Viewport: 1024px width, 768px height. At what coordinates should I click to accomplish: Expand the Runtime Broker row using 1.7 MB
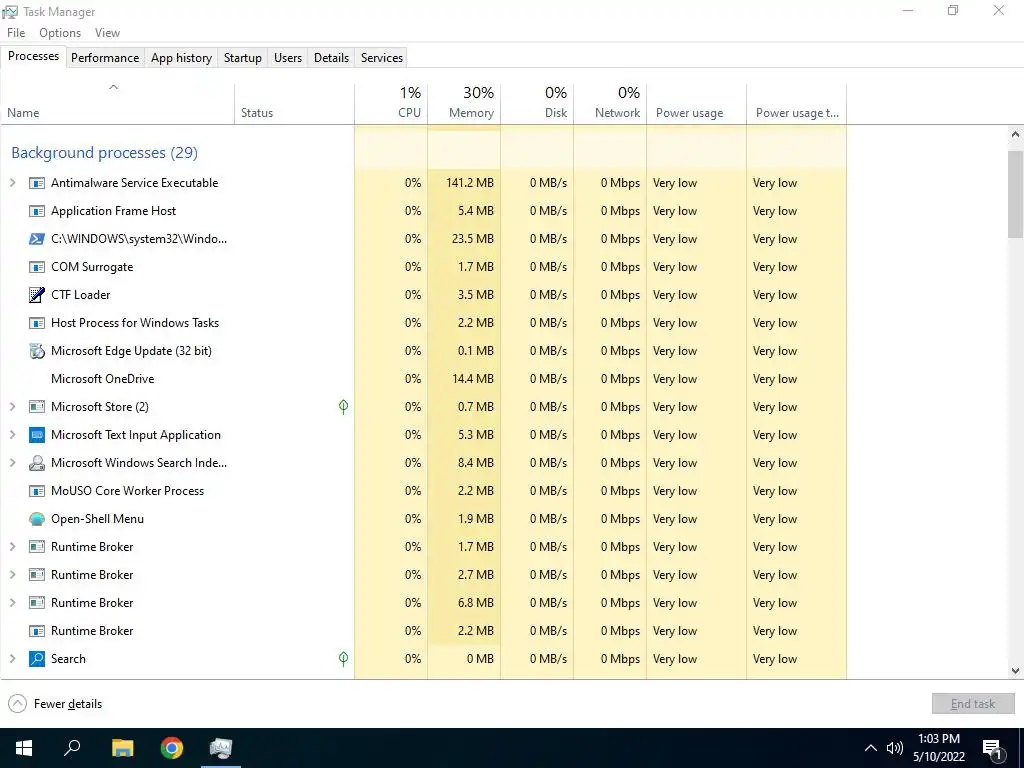(x=12, y=547)
